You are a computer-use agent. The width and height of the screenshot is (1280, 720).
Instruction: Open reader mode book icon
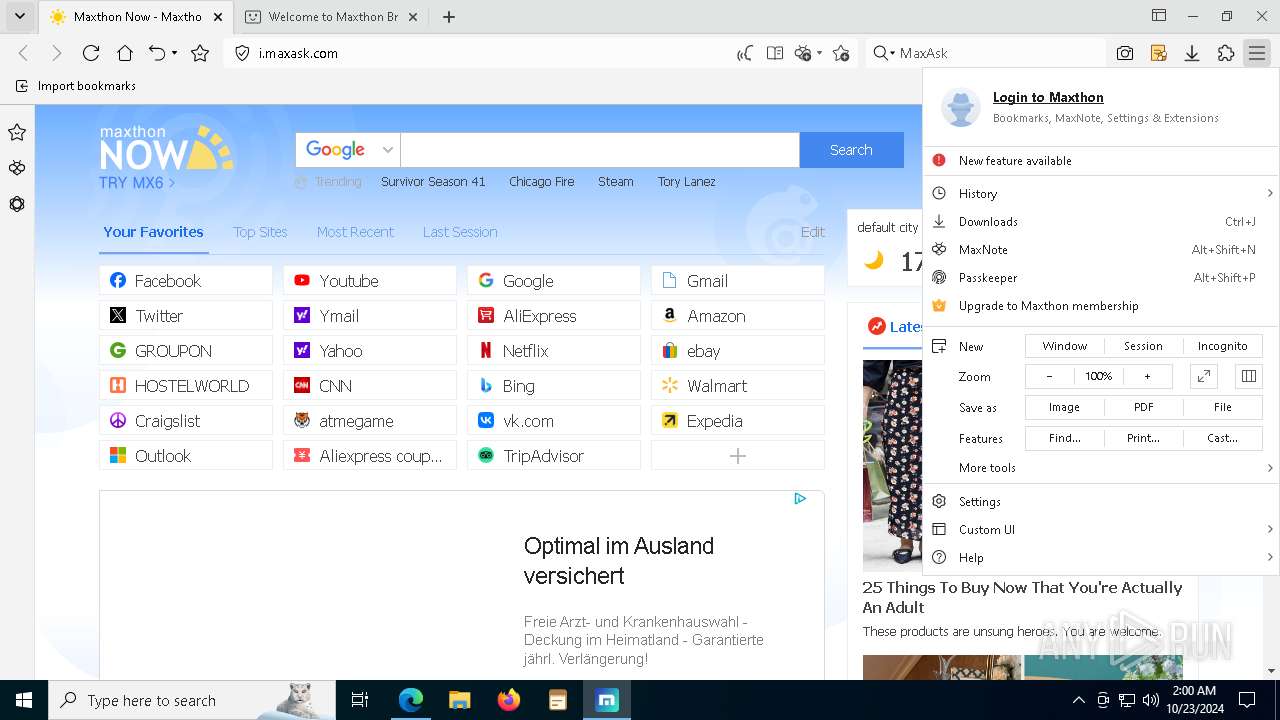775,53
